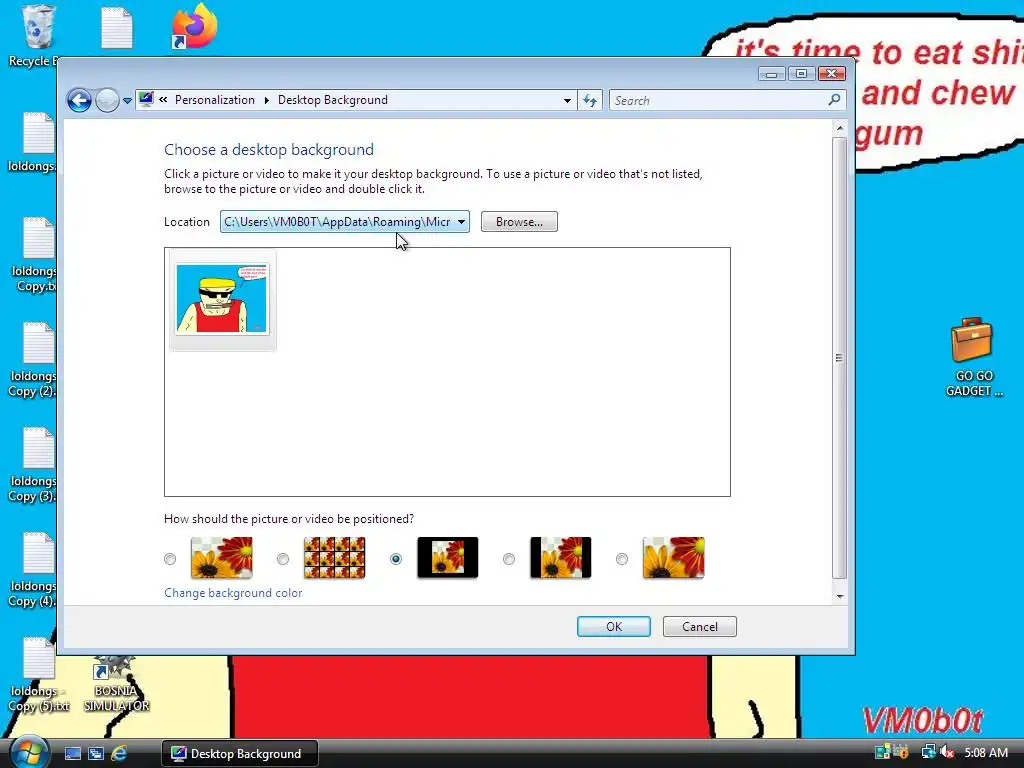Click the 5:08 AM taskbar clock
This screenshot has height=768, width=1024.
986,753
